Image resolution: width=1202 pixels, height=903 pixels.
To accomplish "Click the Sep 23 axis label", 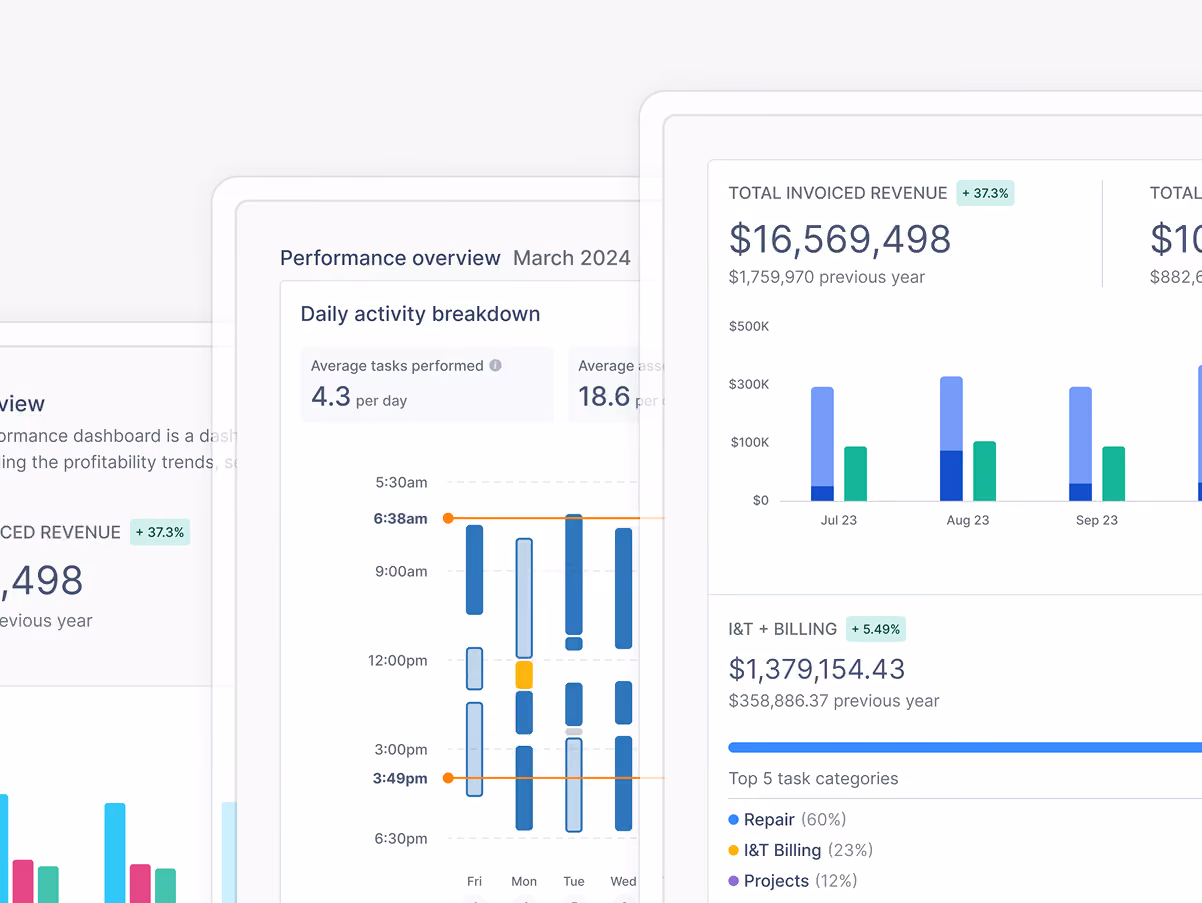I will [x=1097, y=520].
